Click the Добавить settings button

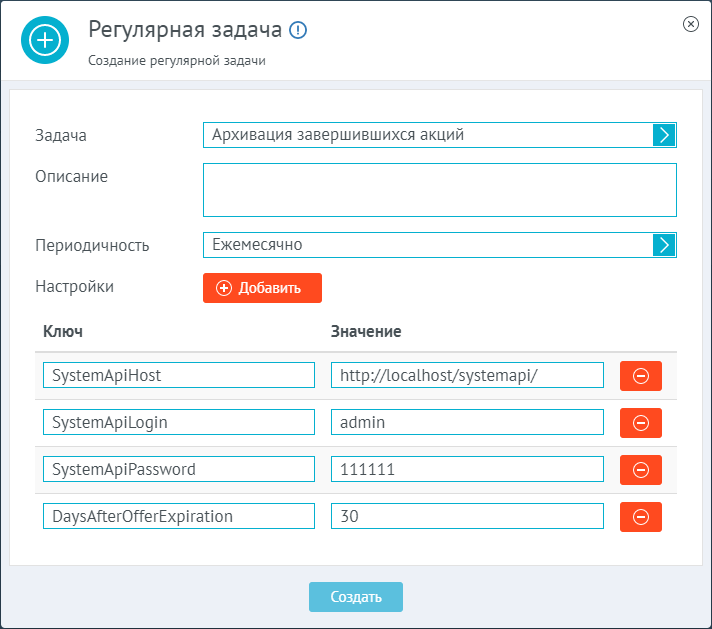(x=262, y=288)
